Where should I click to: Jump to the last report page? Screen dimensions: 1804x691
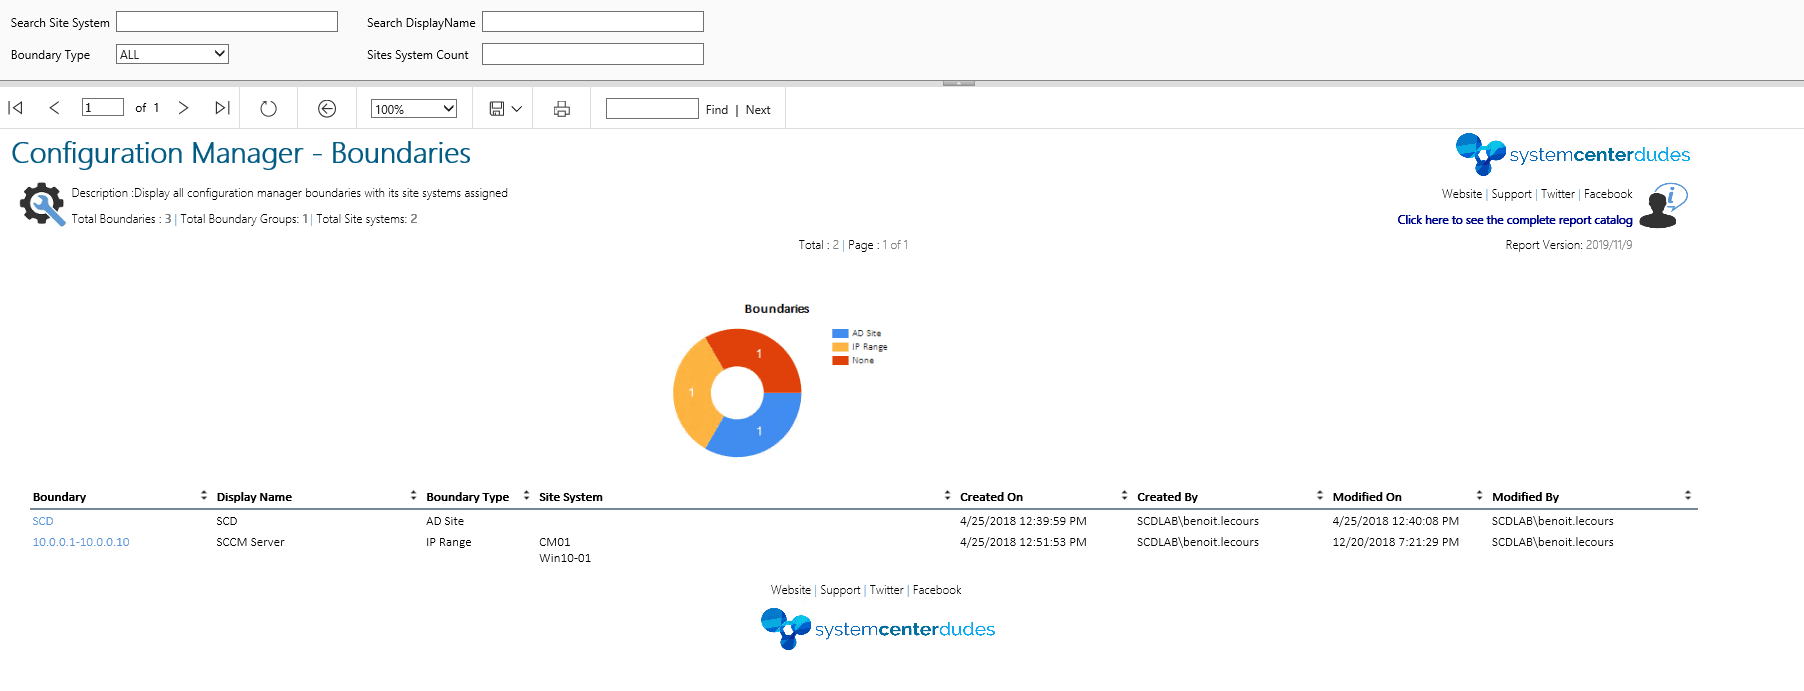[x=222, y=108]
